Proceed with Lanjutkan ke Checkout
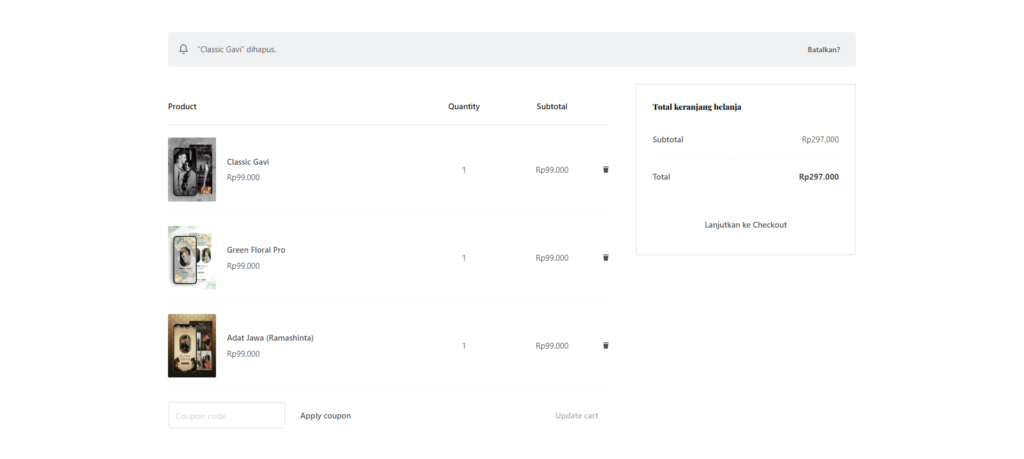This screenshot has height=459, width=1024. [745, 225]
